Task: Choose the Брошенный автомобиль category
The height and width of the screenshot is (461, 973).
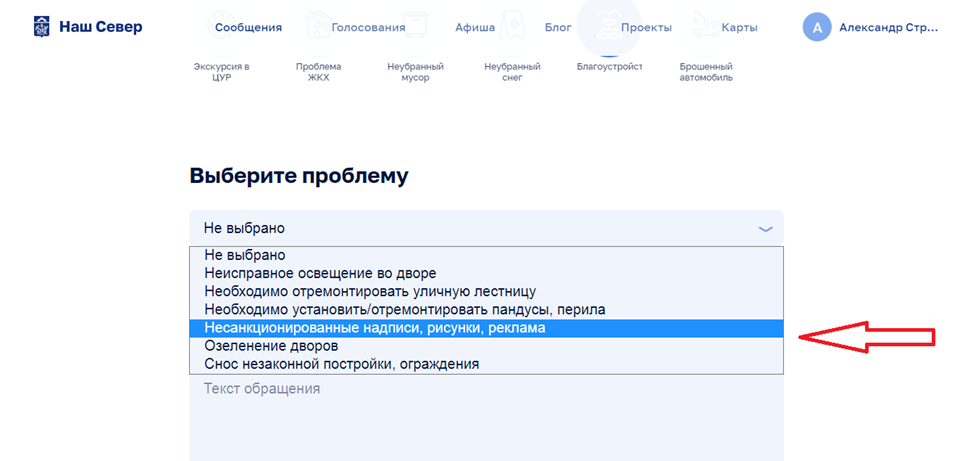Action: click(706, 72)
